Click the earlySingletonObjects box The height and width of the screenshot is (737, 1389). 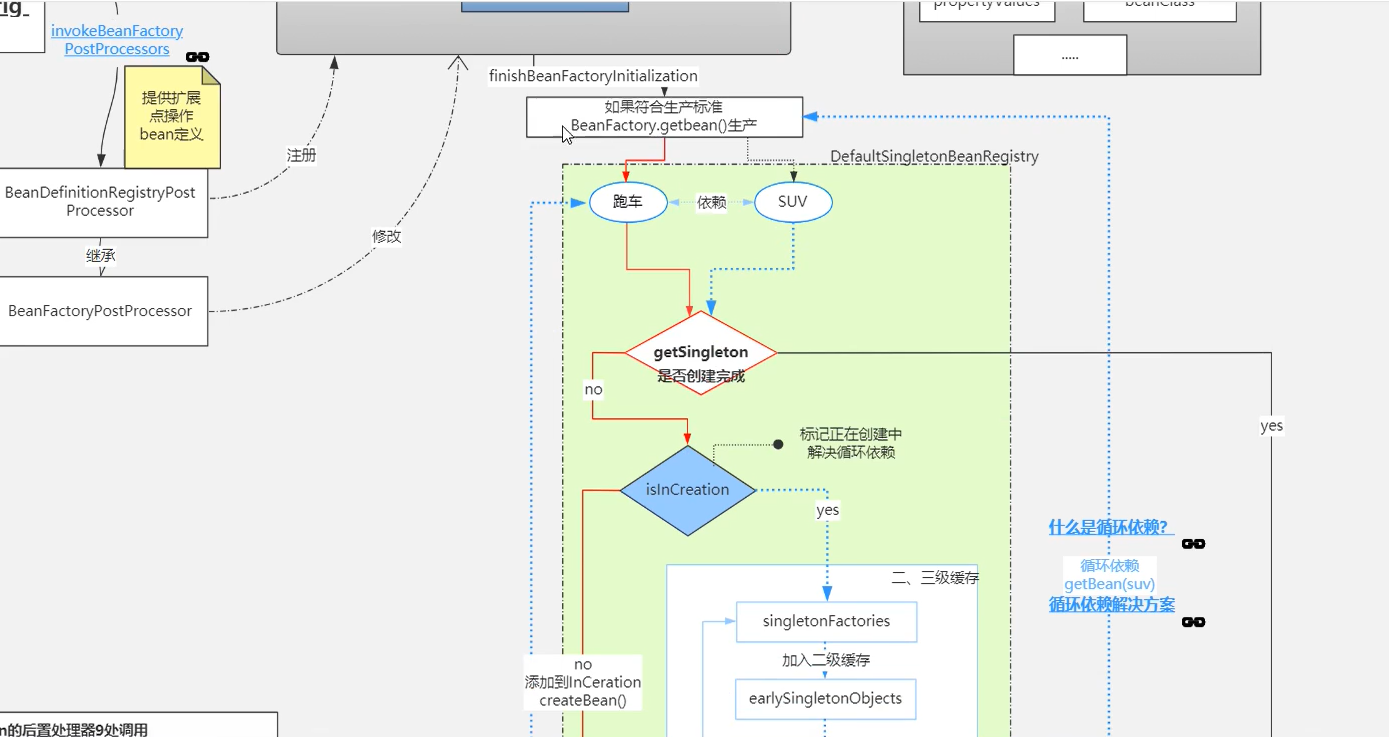point(826,699)
